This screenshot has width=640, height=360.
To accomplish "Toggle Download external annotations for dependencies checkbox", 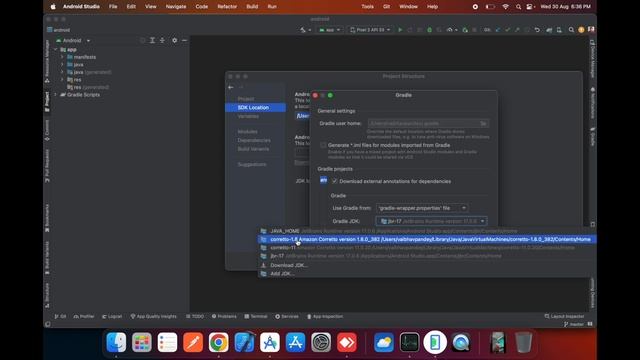I will (x=335, y=181).
